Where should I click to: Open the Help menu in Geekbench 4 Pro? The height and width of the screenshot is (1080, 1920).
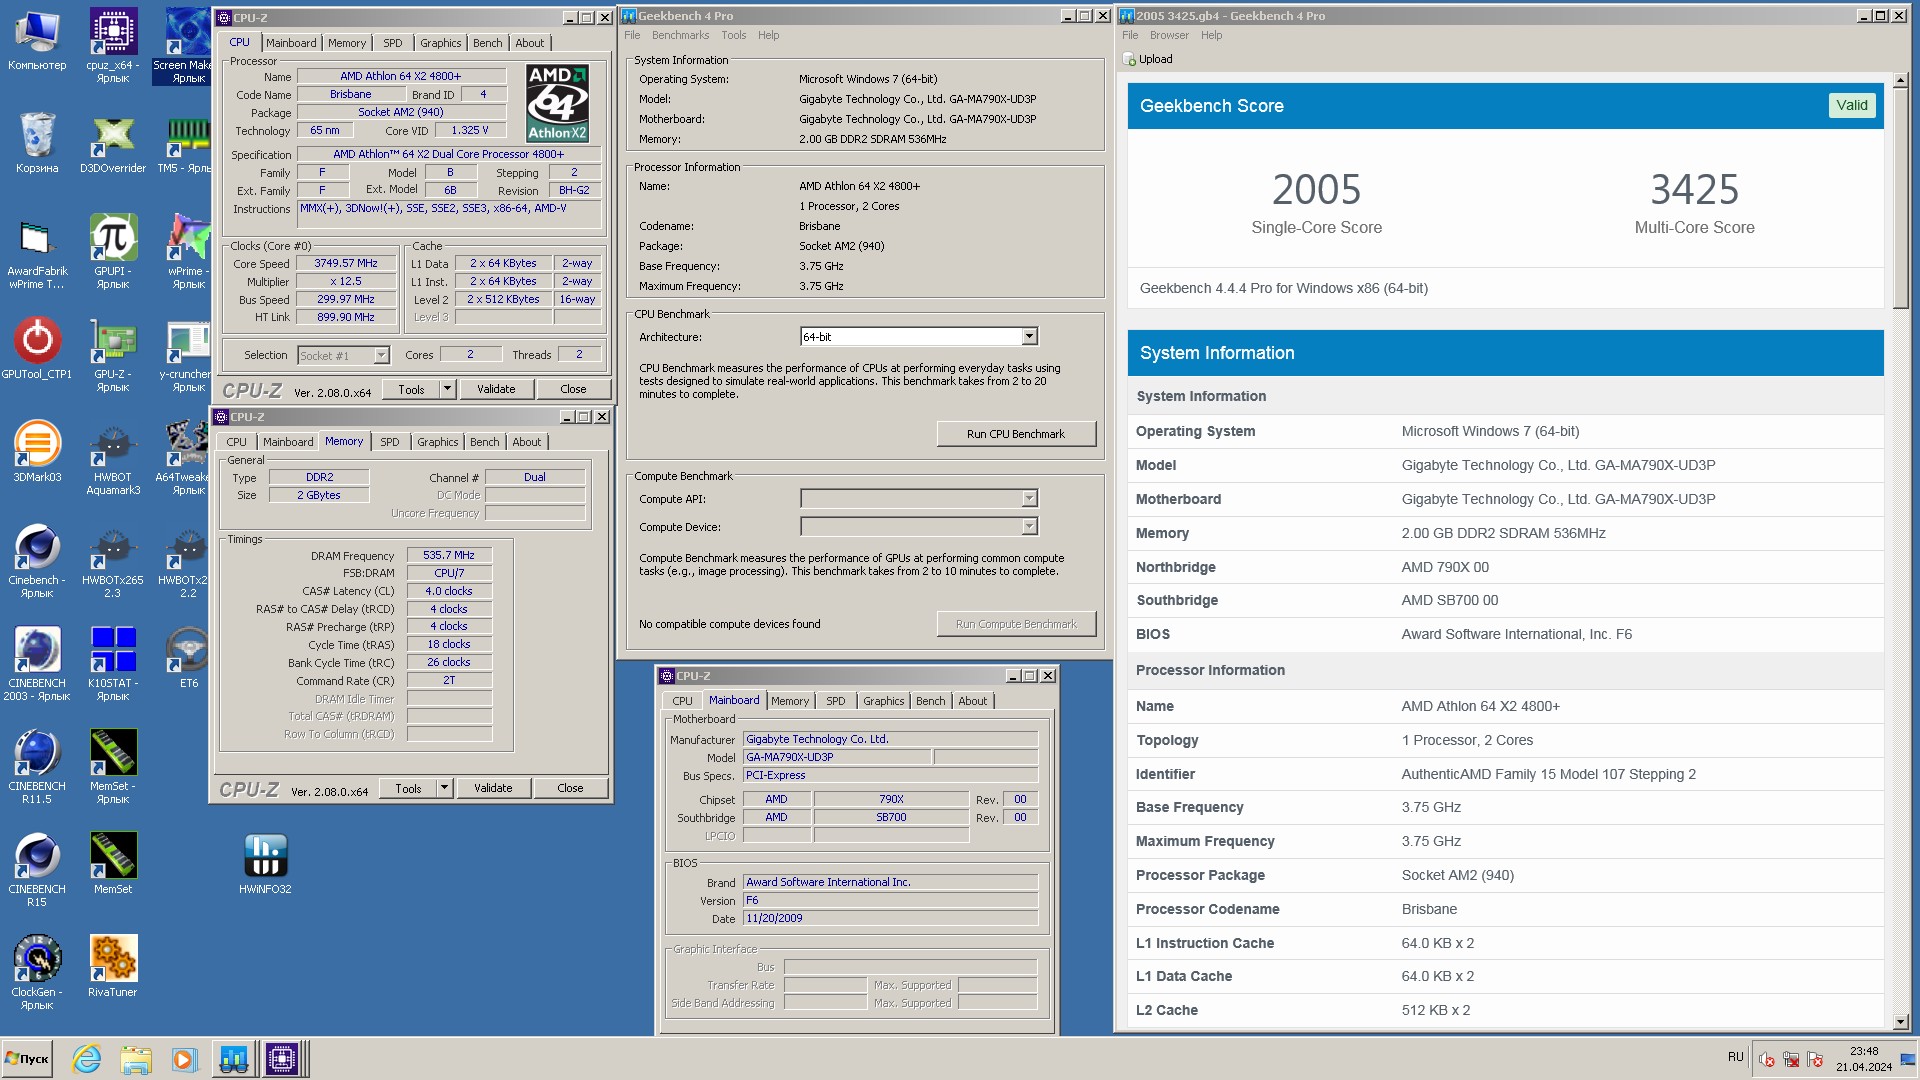[x=768, y=35]
